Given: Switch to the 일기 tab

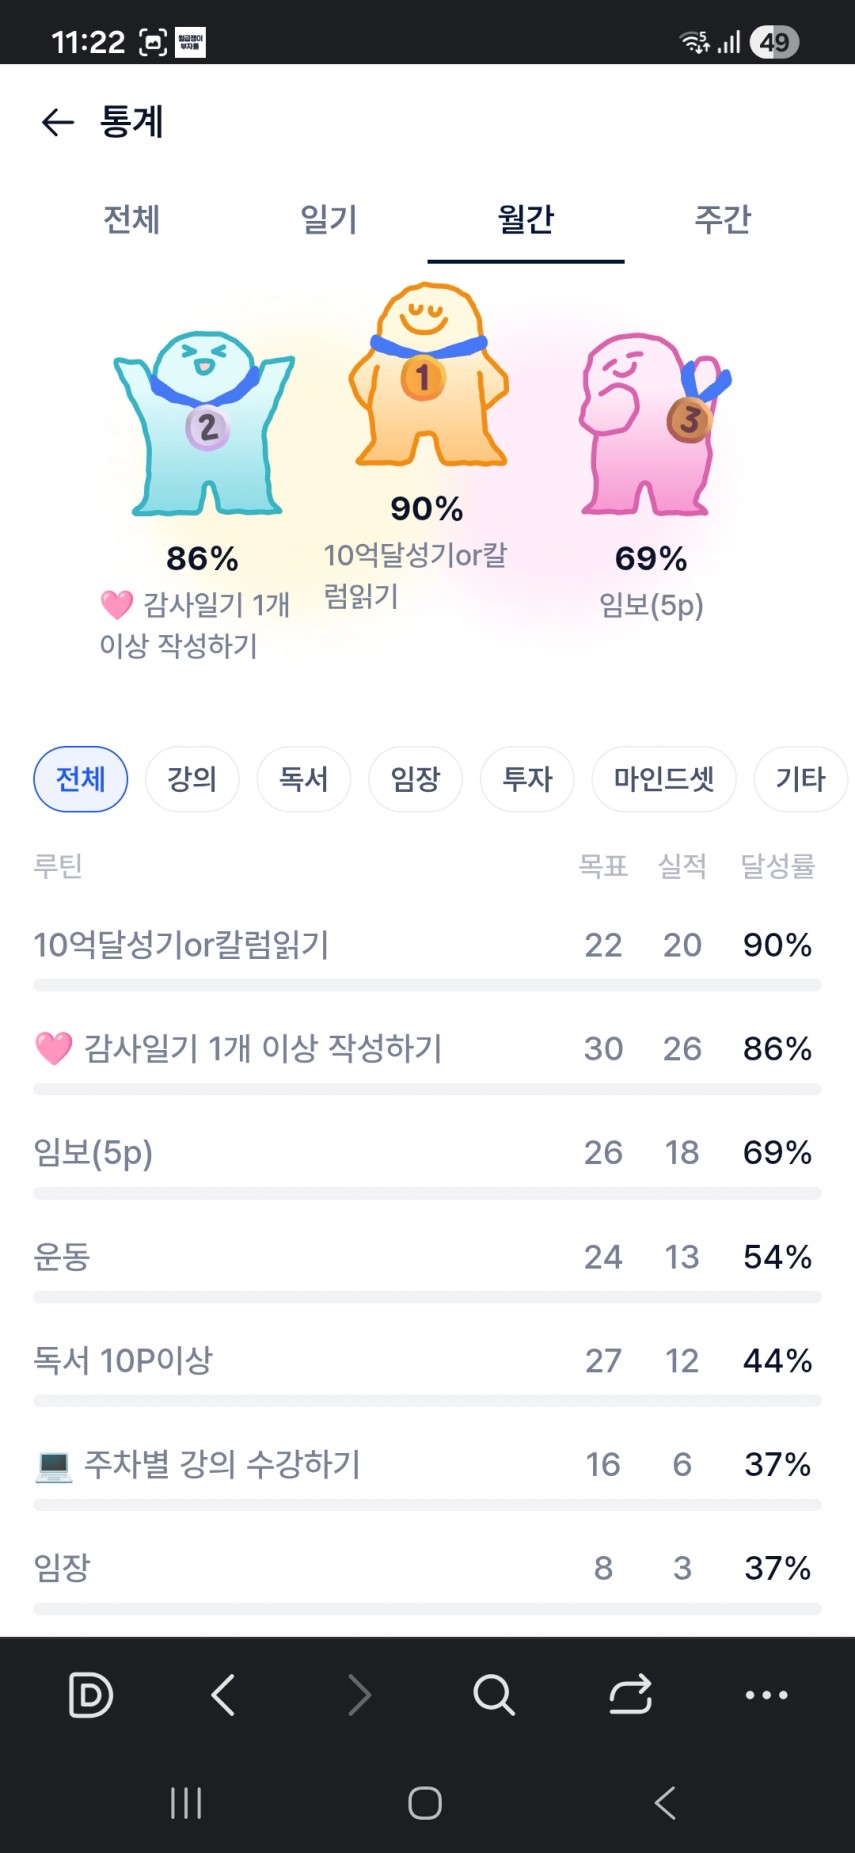Looking at the screenshot, I should 329,219.
